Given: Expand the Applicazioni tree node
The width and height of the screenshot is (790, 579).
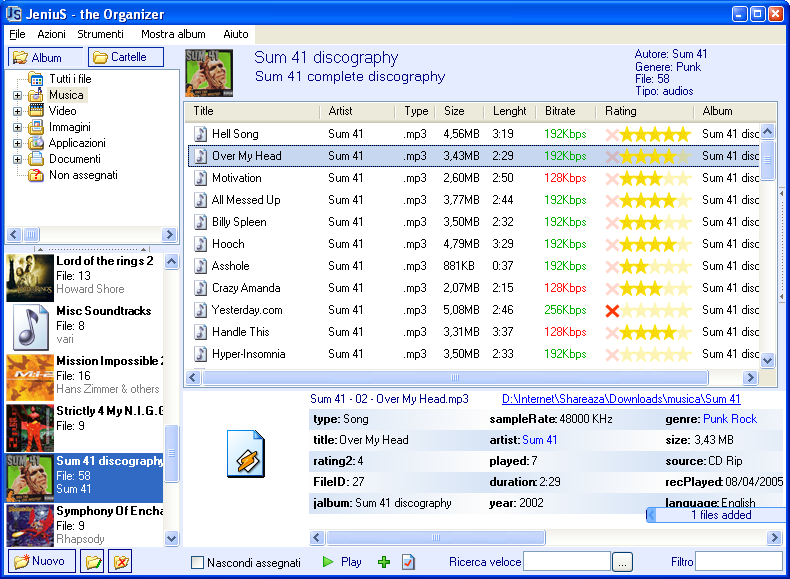Looking at the screenshot, I should pyautogui.click(x=17, y=144).
